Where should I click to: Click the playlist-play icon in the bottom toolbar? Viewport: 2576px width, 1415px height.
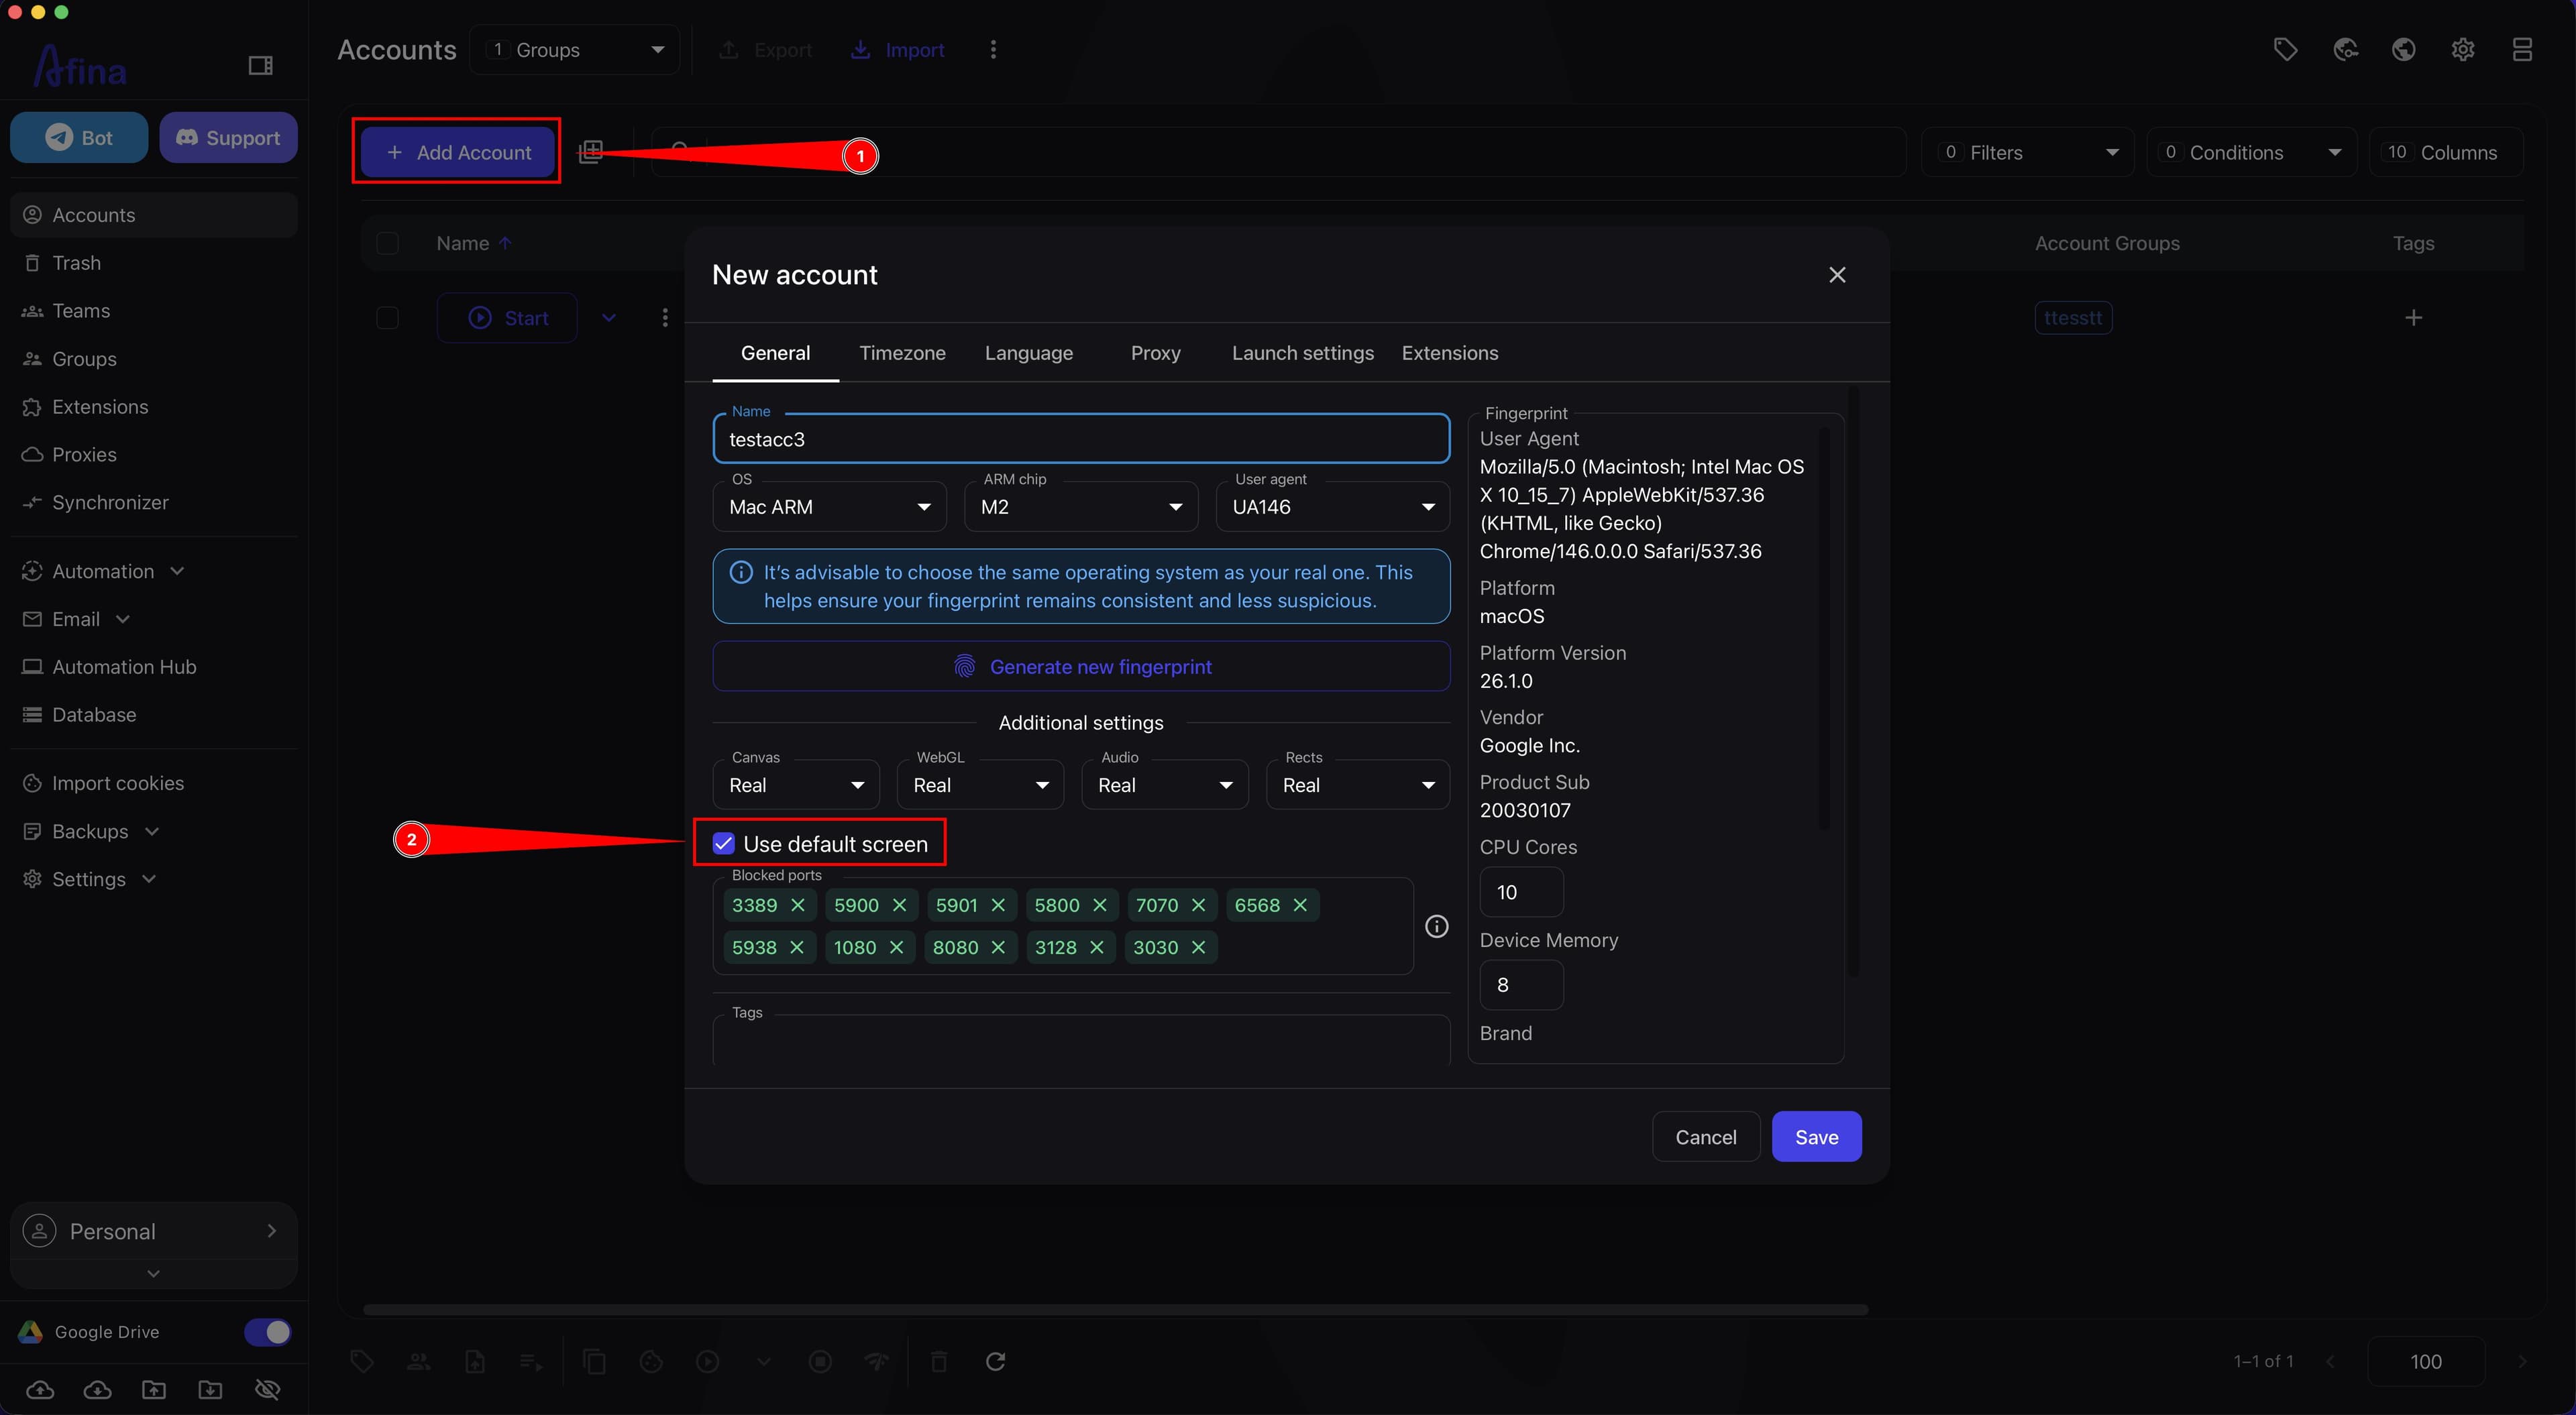coord(531,1361)
